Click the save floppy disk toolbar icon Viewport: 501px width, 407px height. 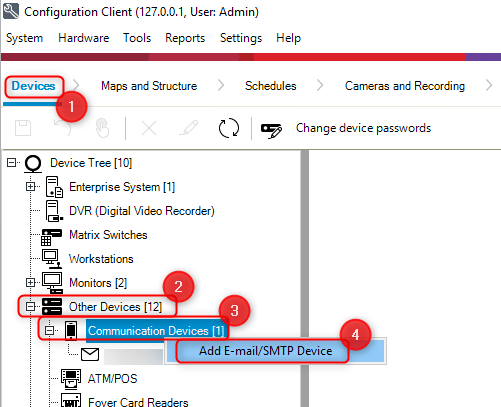click(23, 128)
